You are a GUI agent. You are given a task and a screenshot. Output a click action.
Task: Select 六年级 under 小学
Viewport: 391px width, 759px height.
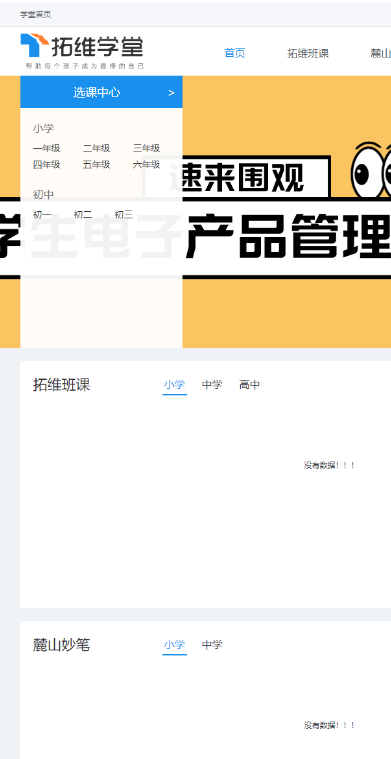[146, 165]
